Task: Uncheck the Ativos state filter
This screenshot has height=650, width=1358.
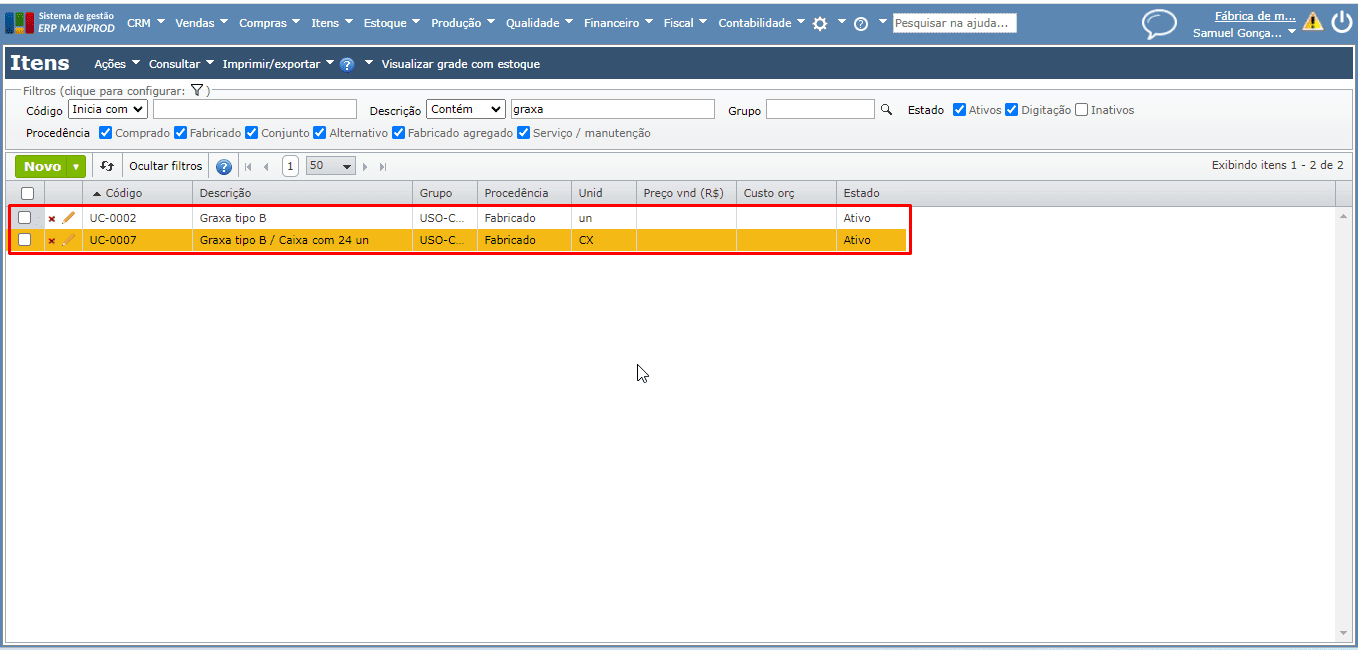Action: [x=959, y=110]
